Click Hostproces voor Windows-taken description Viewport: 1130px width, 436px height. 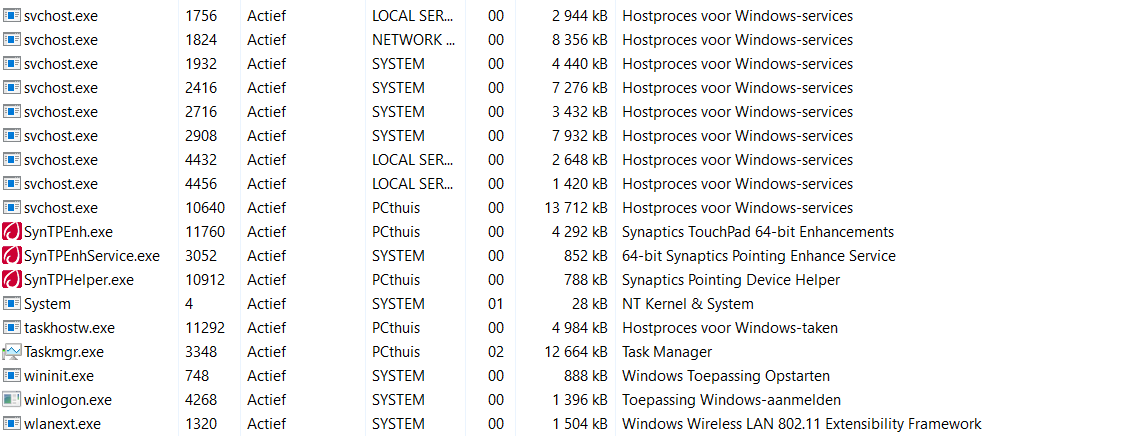click(730, 328)
